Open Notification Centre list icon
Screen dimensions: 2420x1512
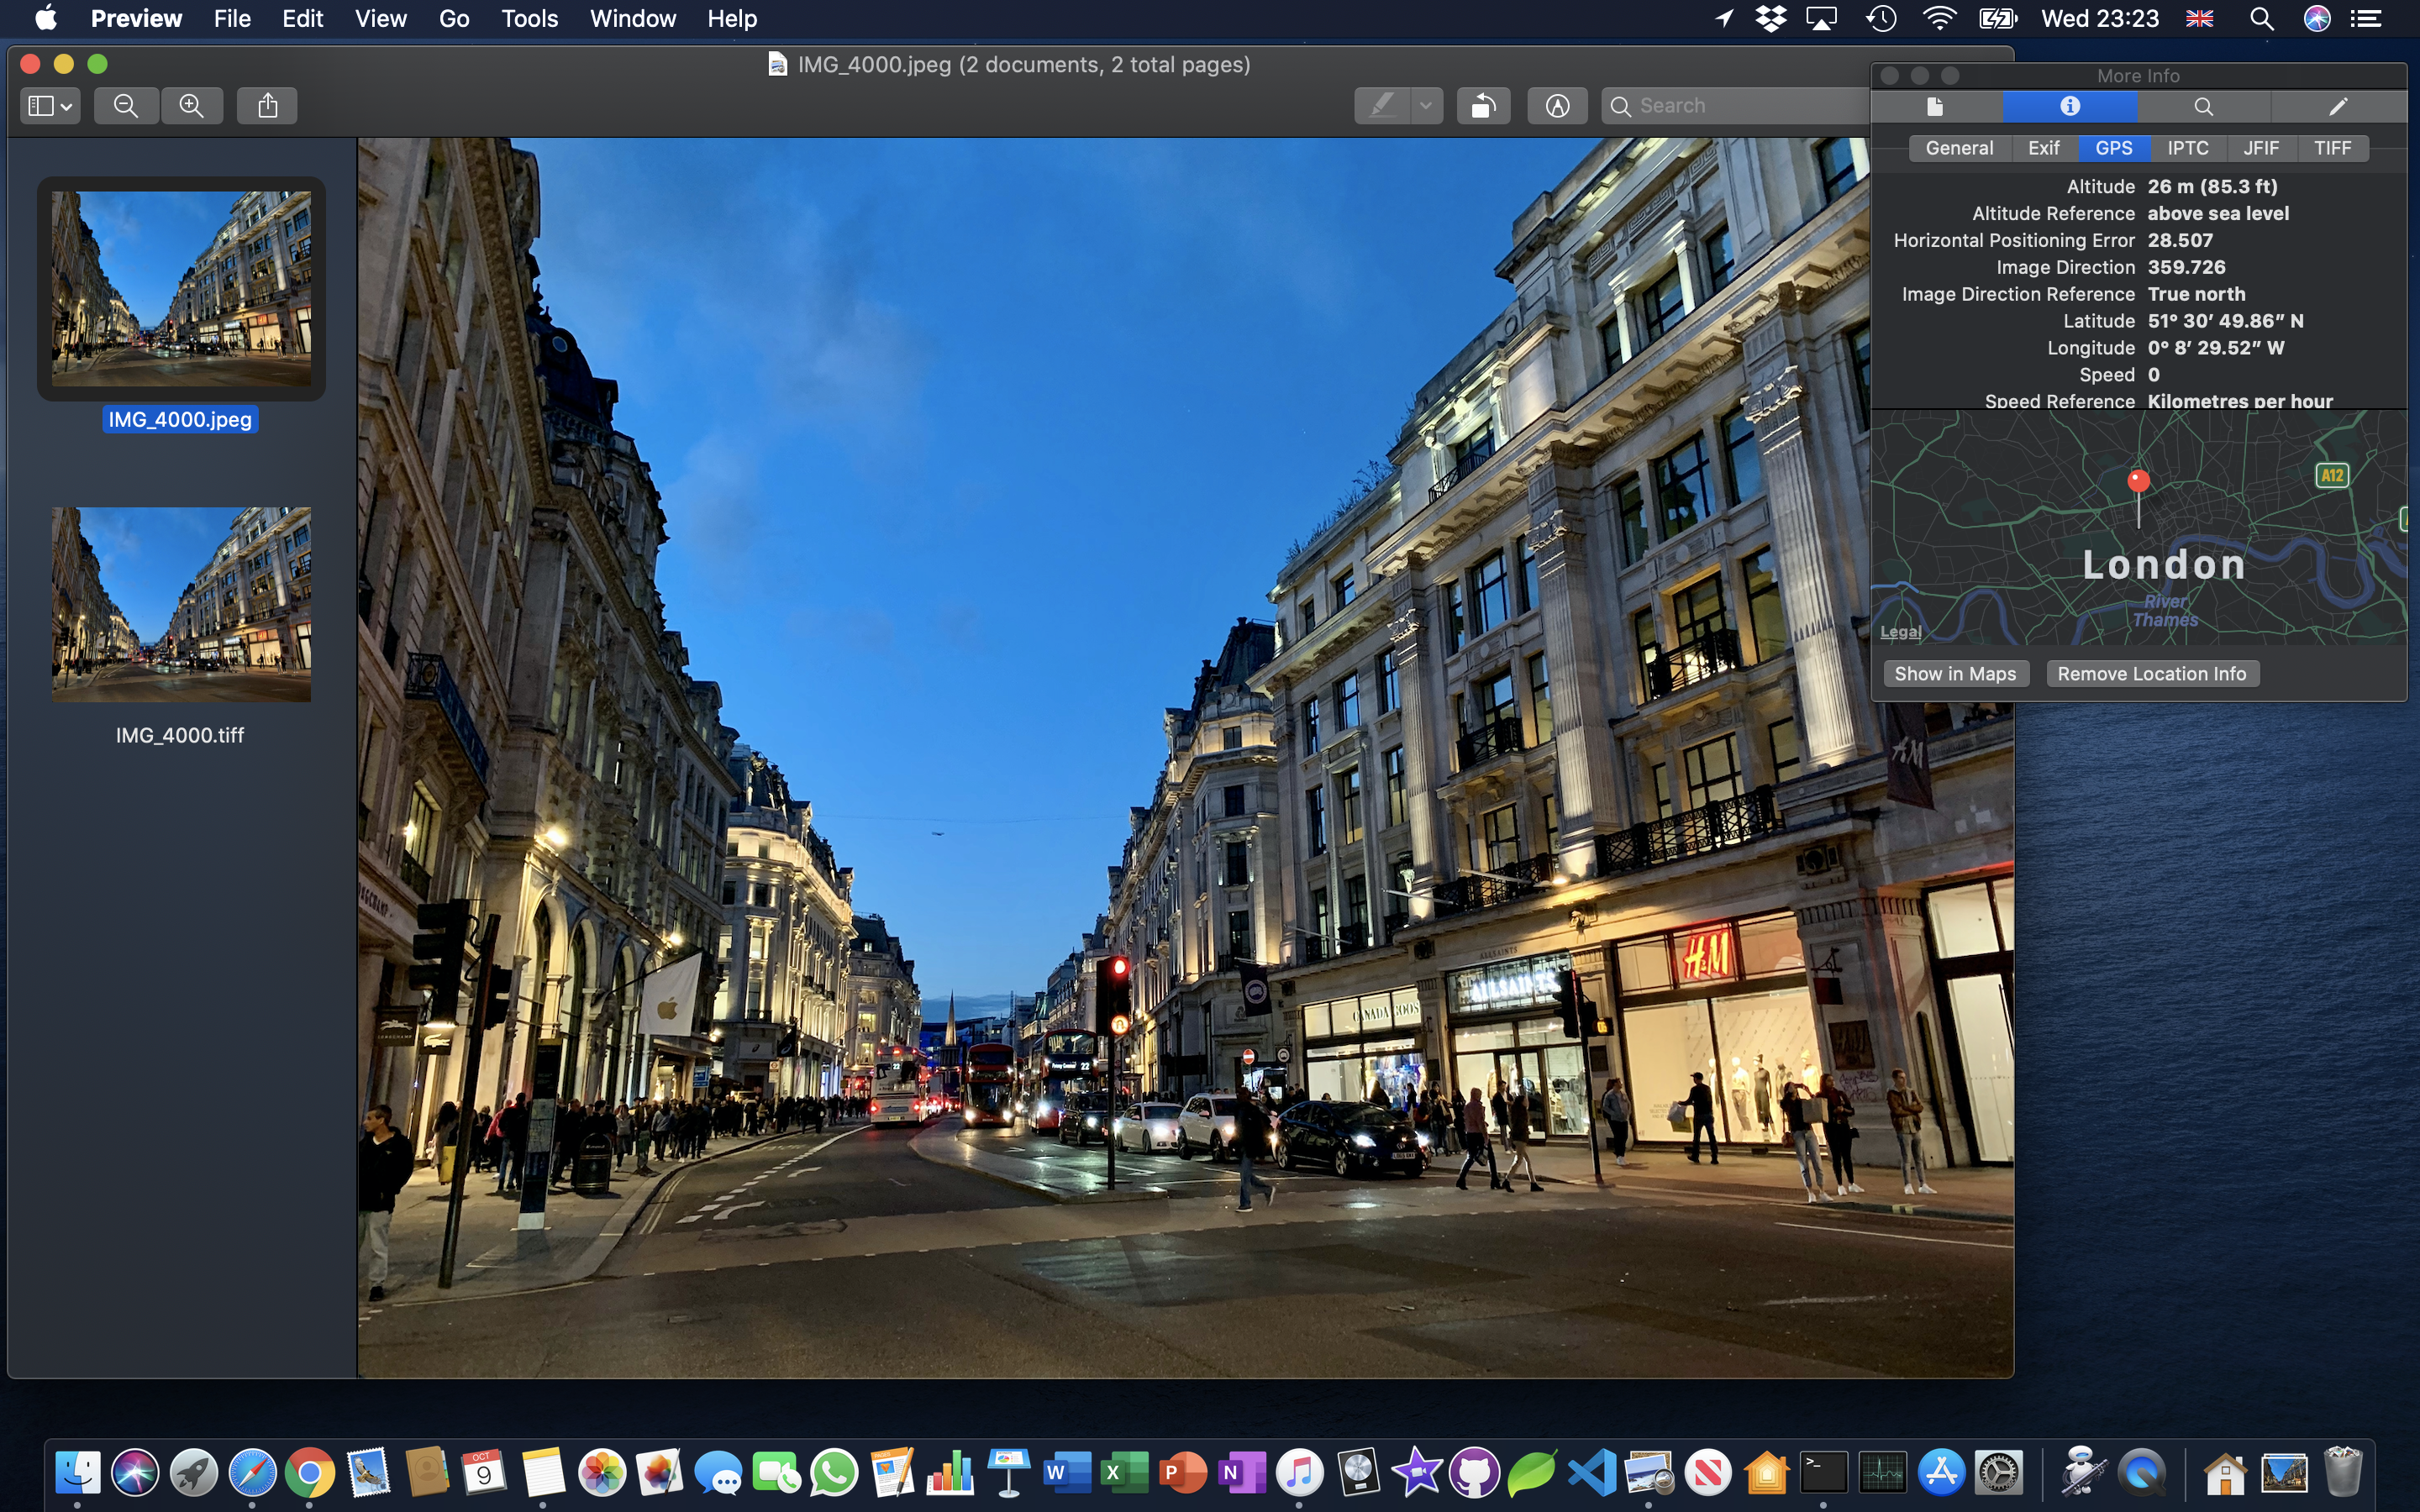[x=2366, y=18]
